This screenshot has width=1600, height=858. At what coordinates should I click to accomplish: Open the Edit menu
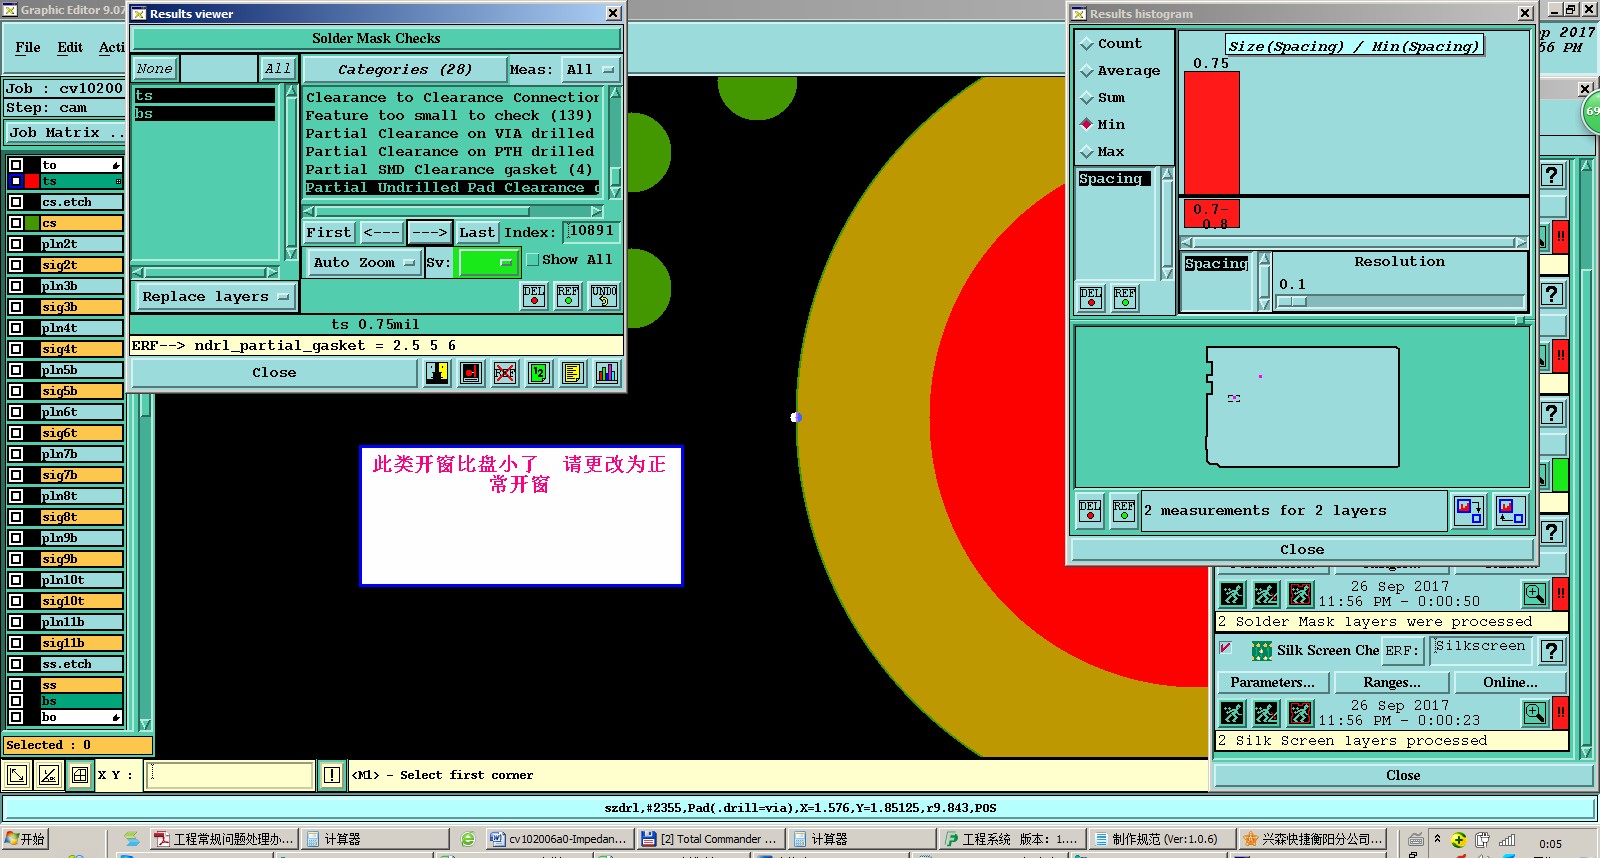click(70, 47)
